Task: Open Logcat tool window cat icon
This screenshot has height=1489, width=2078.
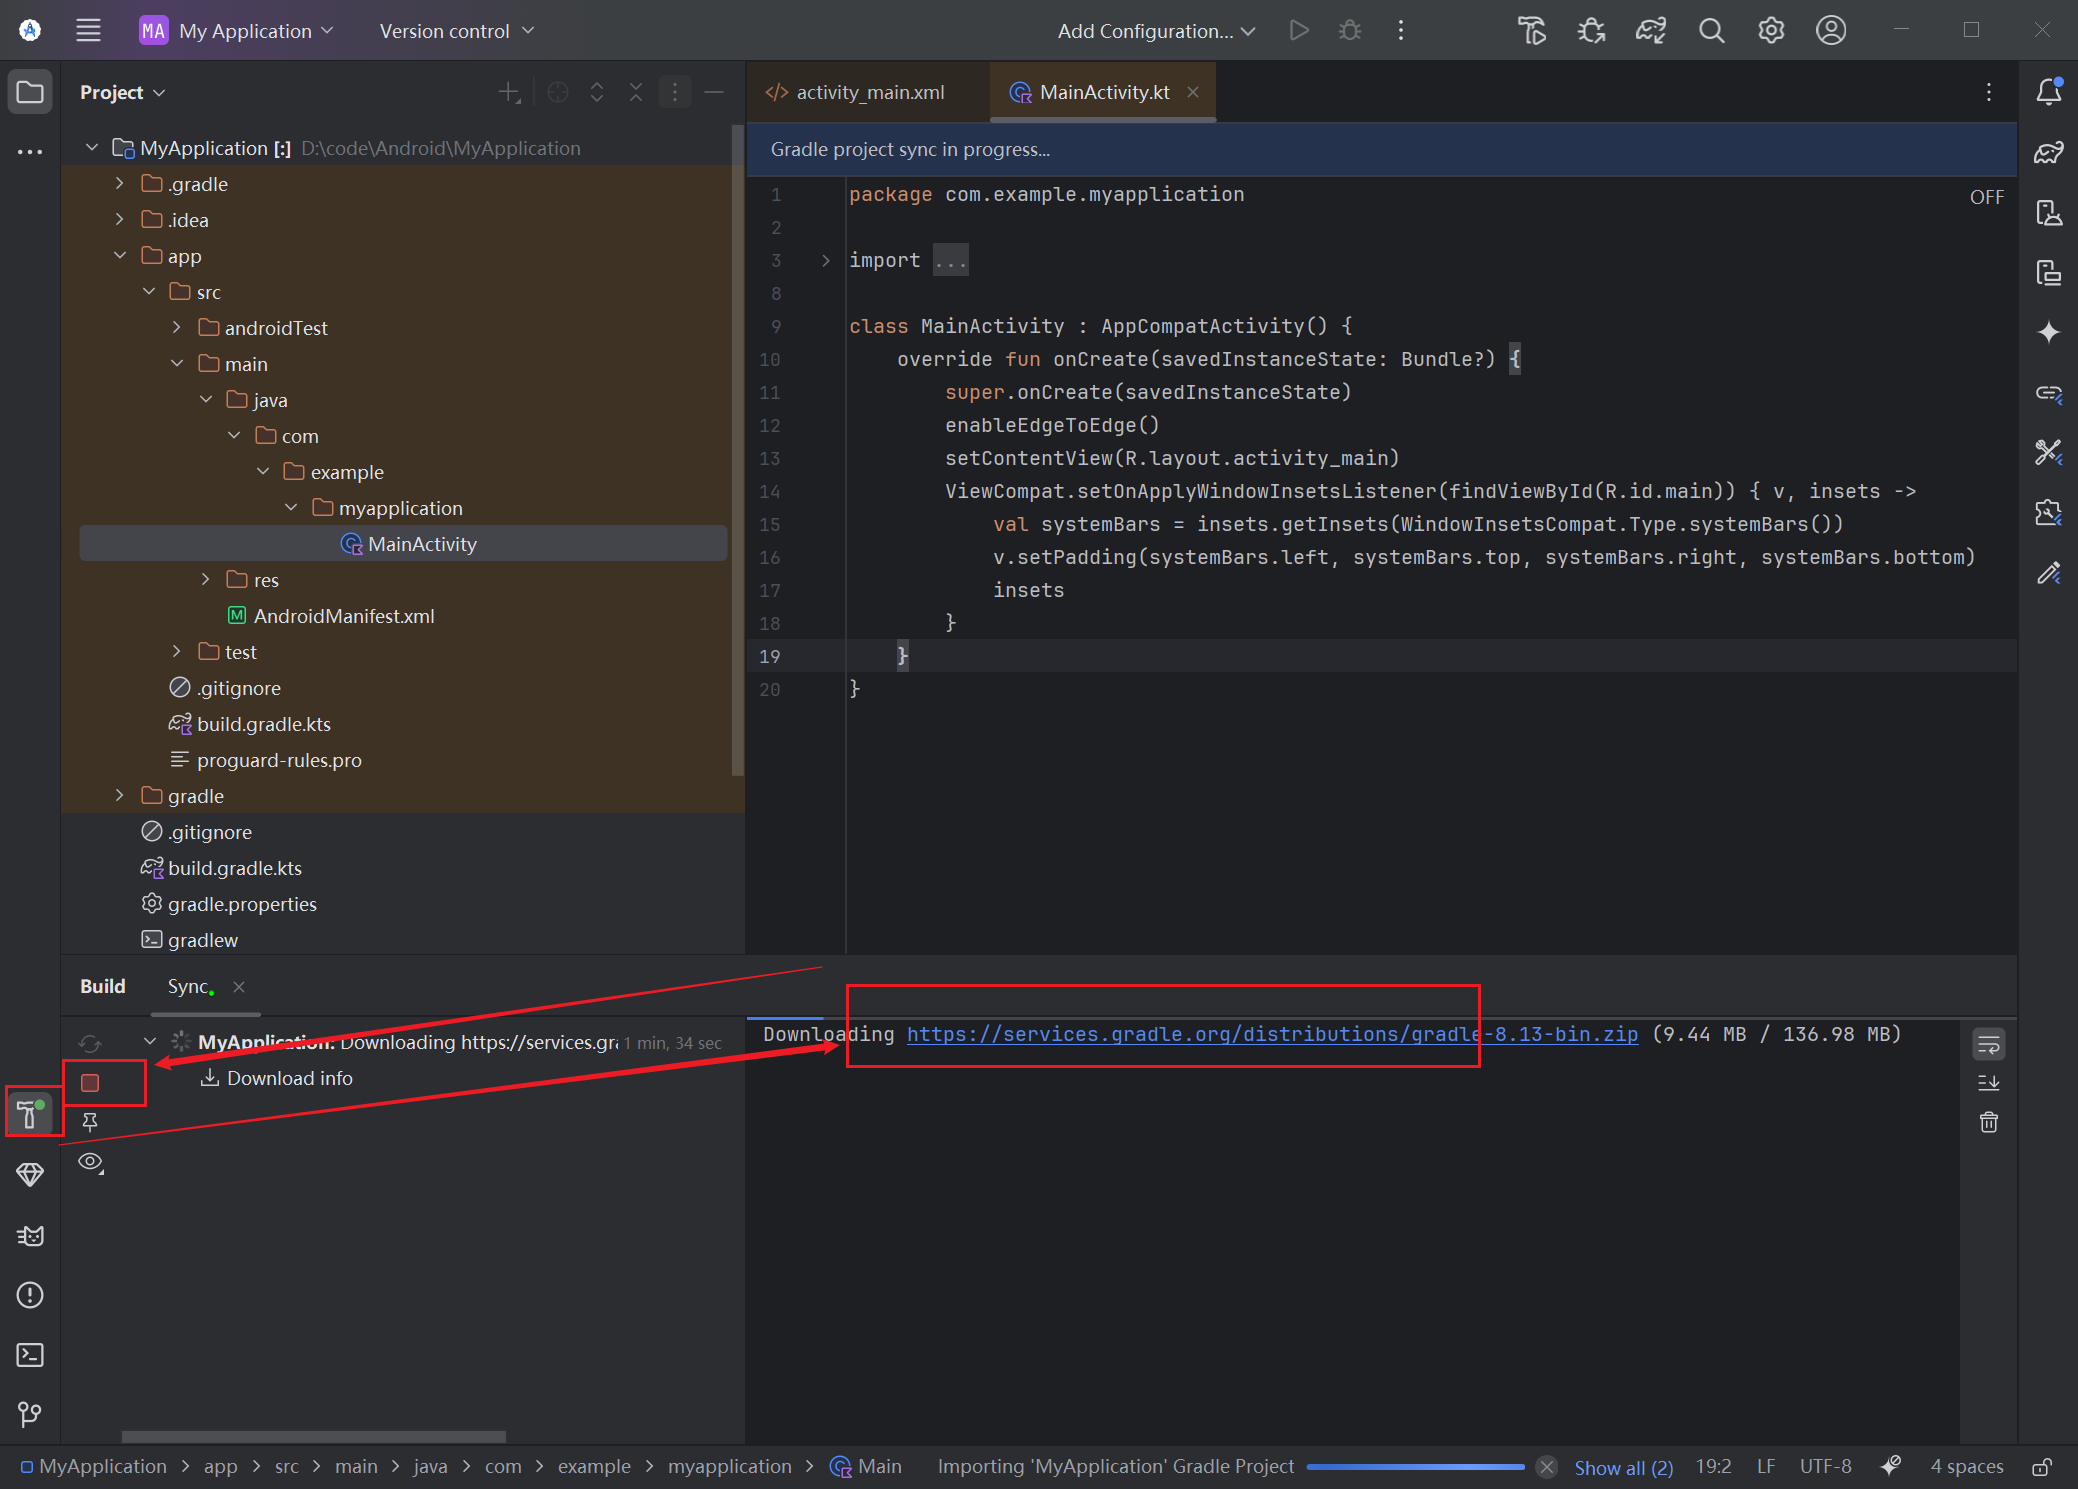Action: pos(30,1236)
